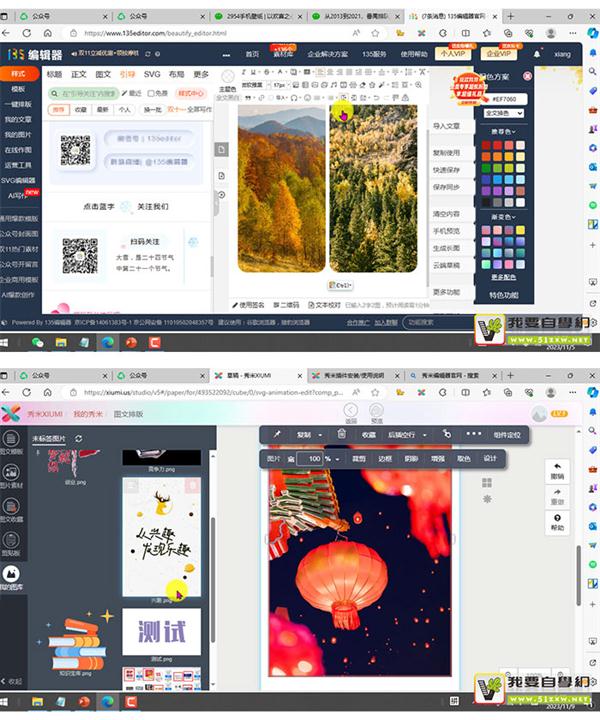The width and height of the screenshot is (600, 720).
Task: Click 裁剪 in the Xiumi image toolbar
Action: coord(359,459)
